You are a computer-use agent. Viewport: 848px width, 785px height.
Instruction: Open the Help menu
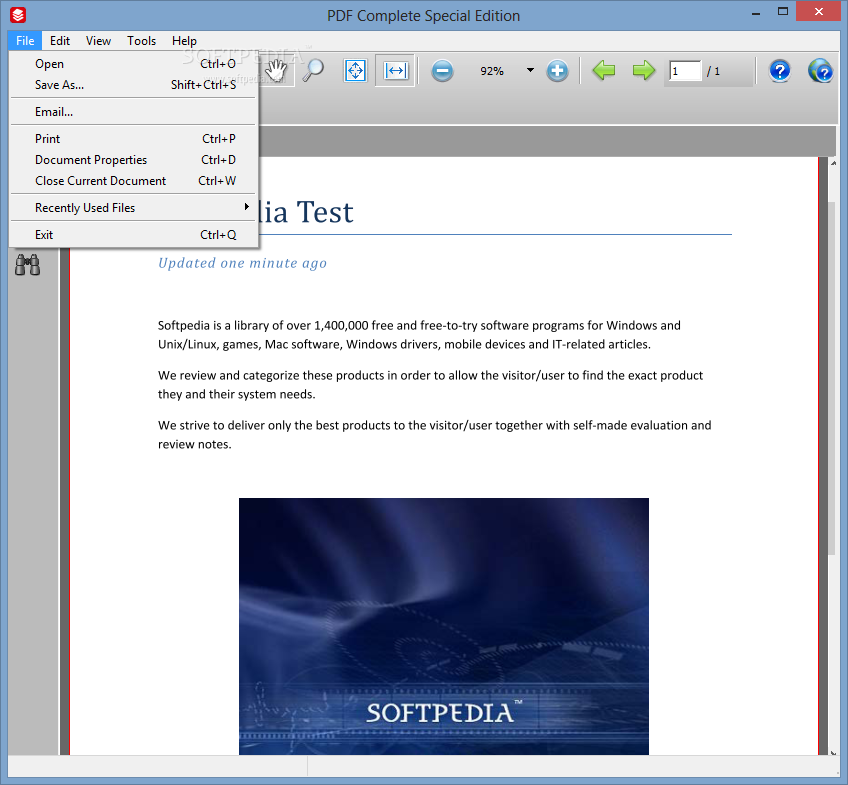point(184,41)
